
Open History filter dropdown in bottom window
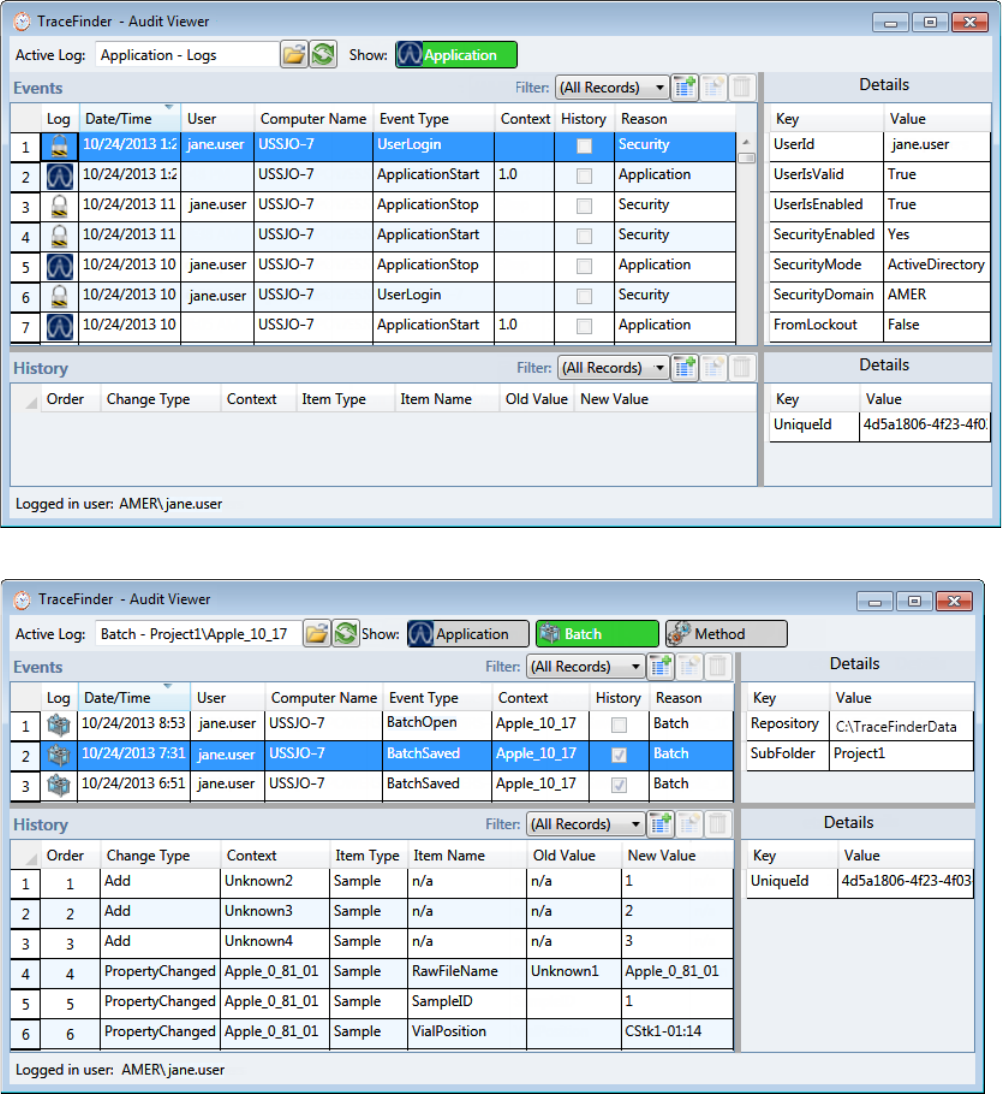585,824
